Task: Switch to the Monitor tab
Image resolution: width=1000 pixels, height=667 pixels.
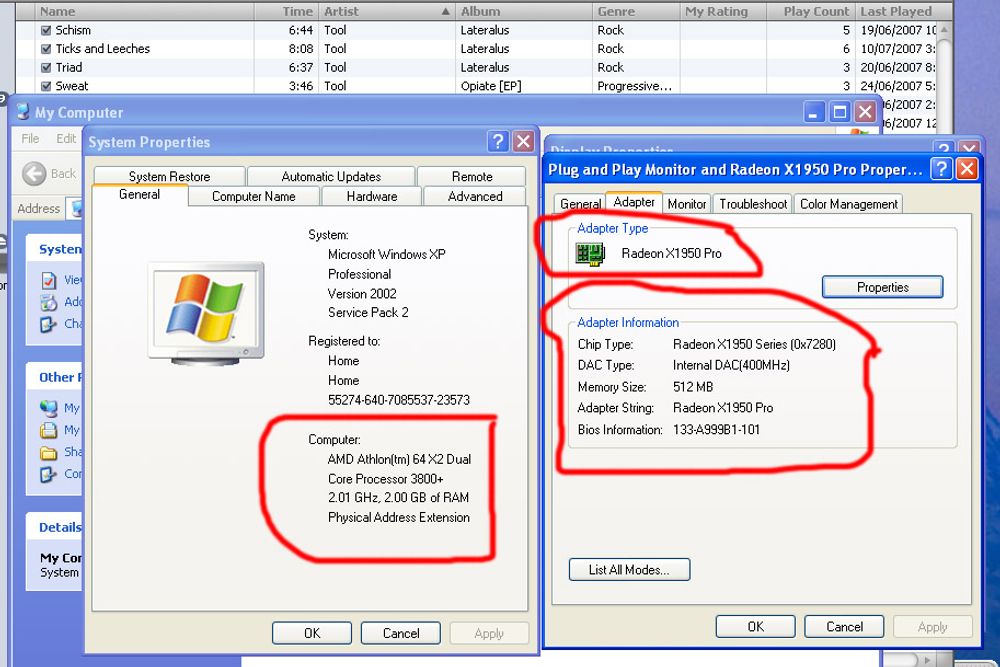Action: [x=687, y=204]
